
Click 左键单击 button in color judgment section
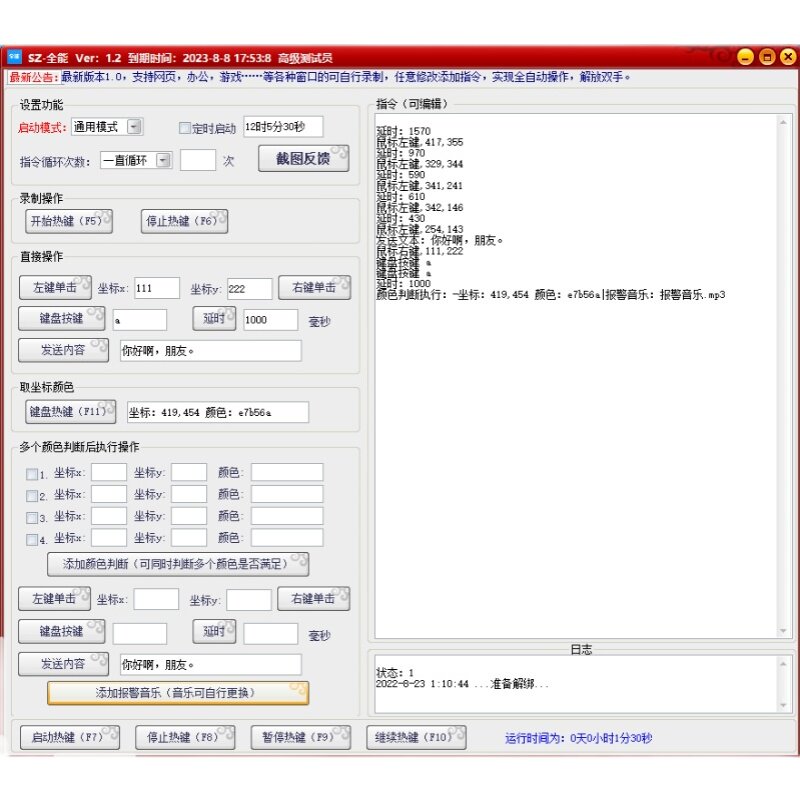[55, 598]
